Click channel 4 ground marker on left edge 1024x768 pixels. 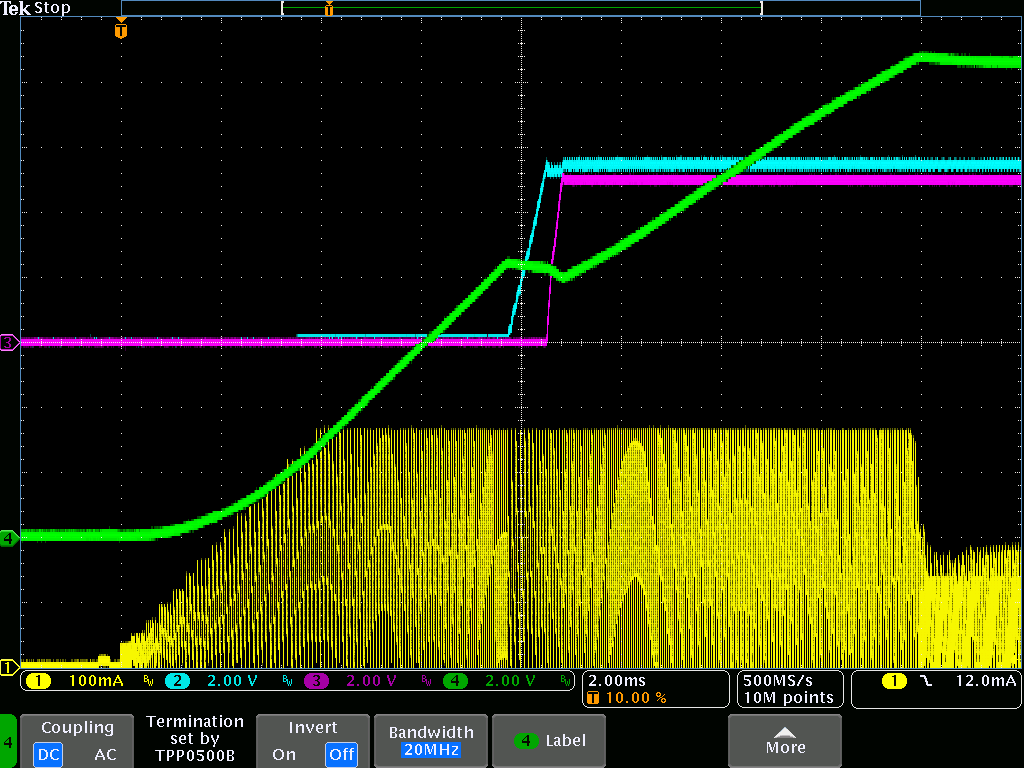tap(9, 538)
